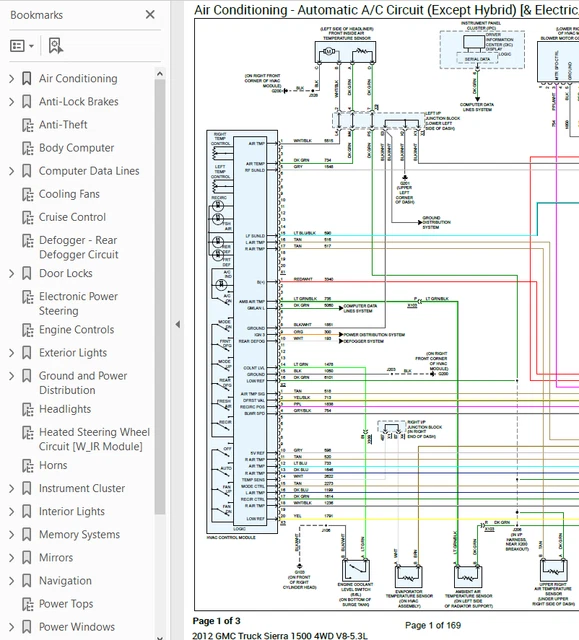Jump to the Anti-Theft bookmark
Screen dimensions: 579x640
tap(63, 125)
